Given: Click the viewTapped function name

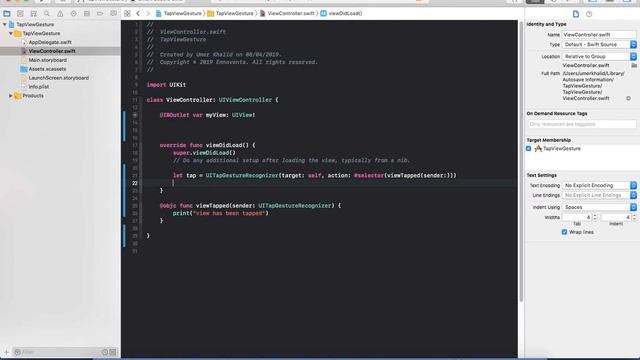Looking at the screenshot, I should (x=212, y=206).
